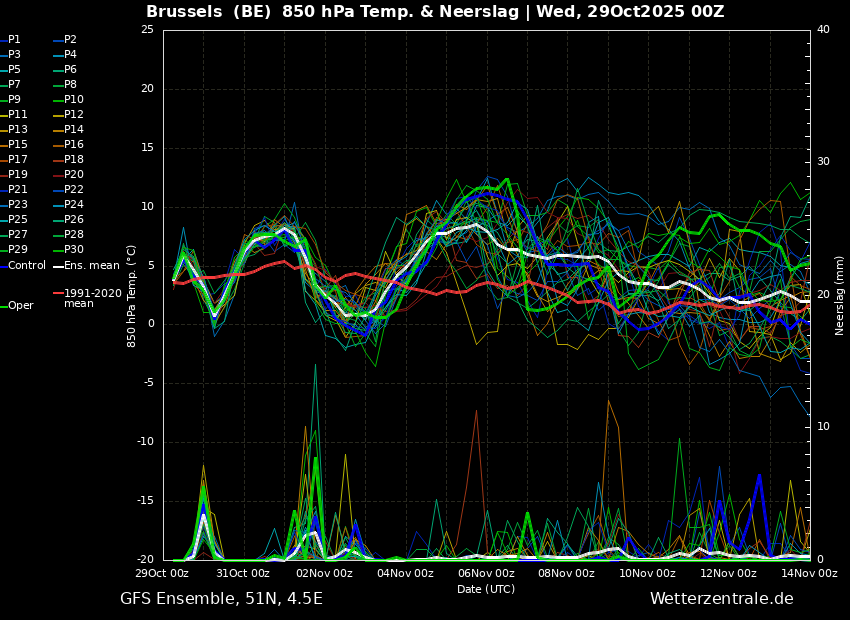
Task: Select the P22 legend entry
Action: [x=74, y=189]
